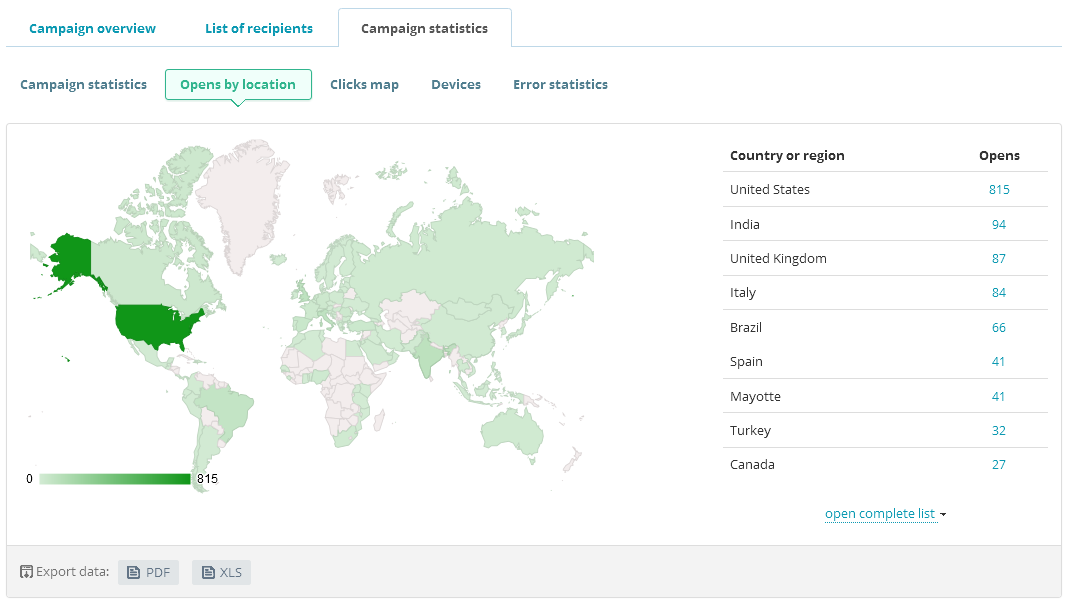The width and height of the screenshot is (1081, 609).
Task: Open the Campaign overview tab
Action: tap(92, 28)
